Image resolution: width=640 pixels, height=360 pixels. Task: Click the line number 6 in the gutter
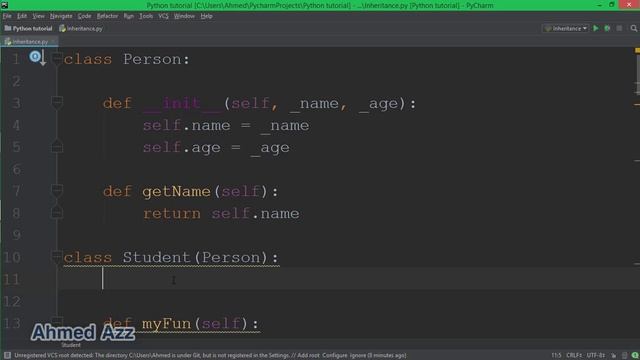coord(16,169)
